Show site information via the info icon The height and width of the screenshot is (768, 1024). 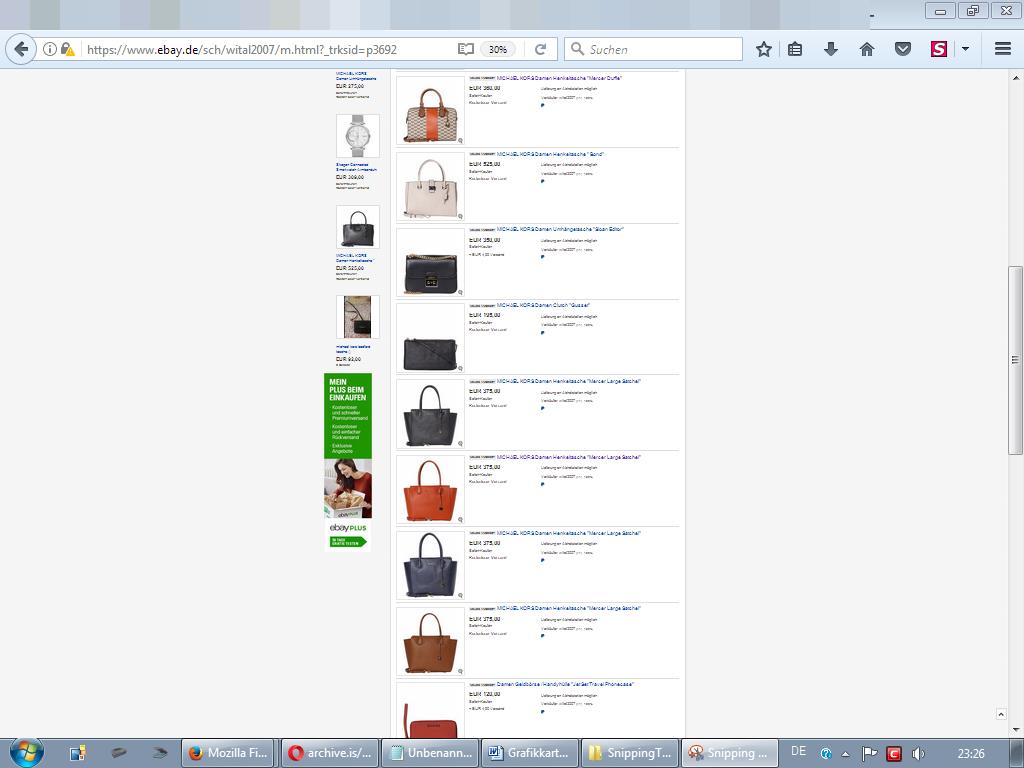(50, 49)
